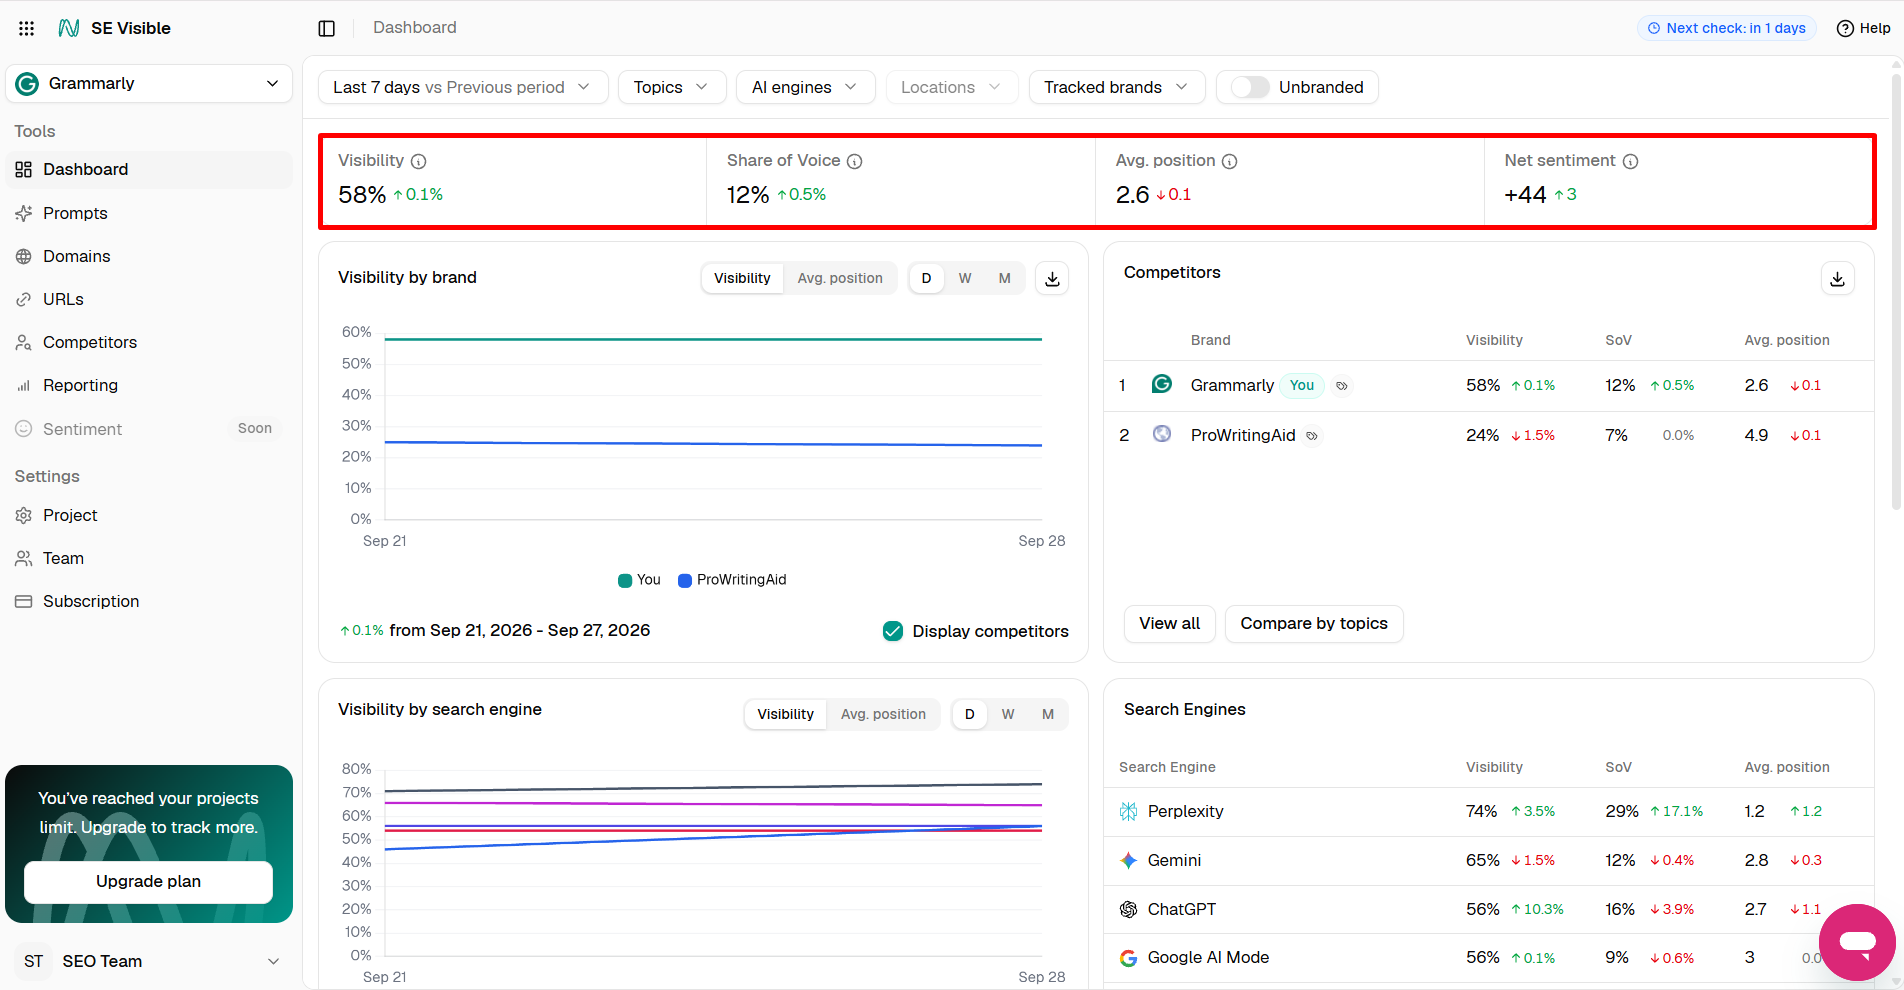Screen dimensions: 1904x990
Task: Click the ChatGPT engine icon
Action: click(x=1129, y=910)
